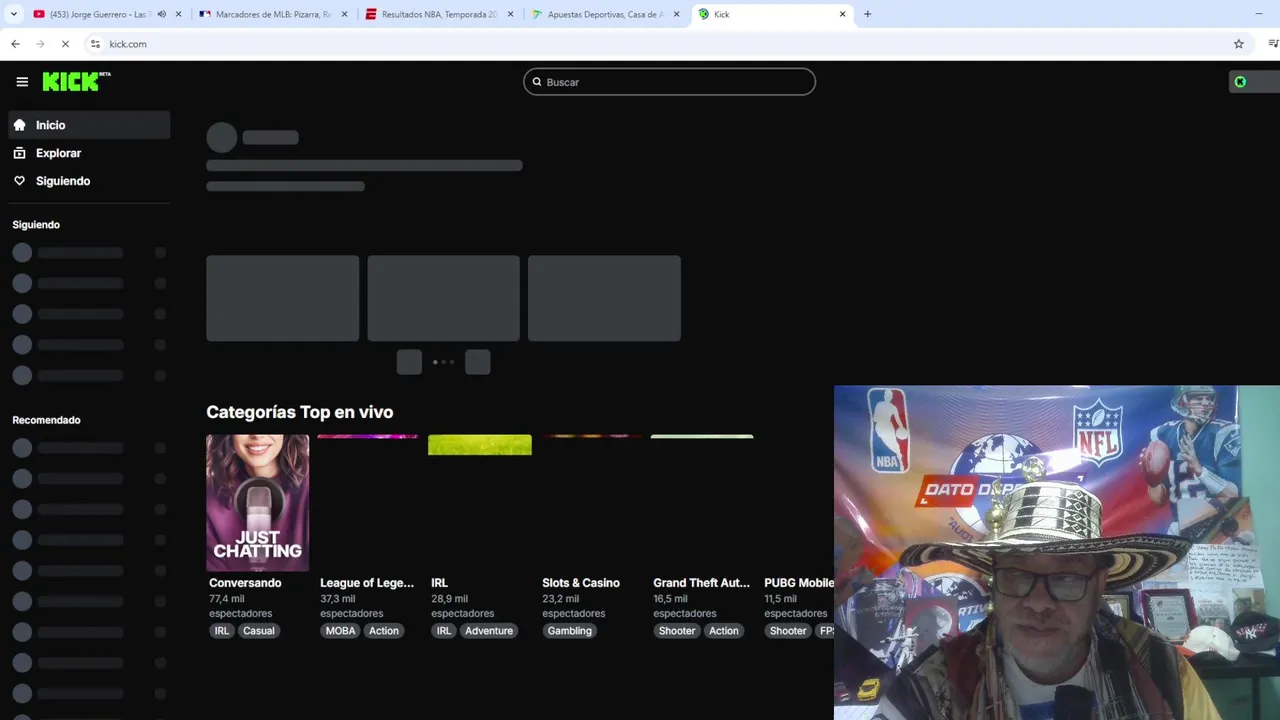Viewport: 1280px width, 720px height.
Task: Click the IRL tag under Conversando
Action: tap(222, 631)
